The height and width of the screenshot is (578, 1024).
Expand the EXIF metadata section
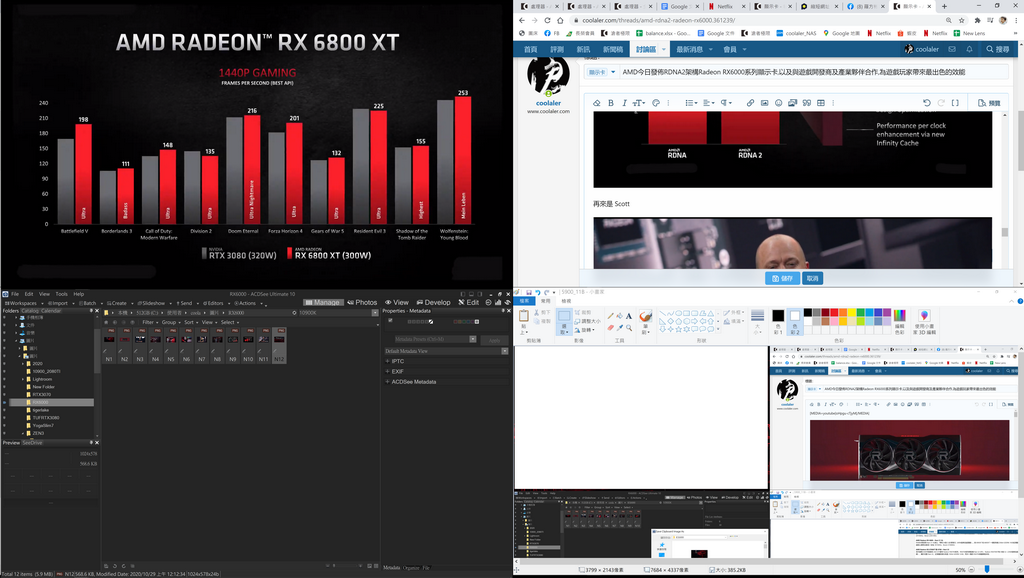(x=387, y=372)
